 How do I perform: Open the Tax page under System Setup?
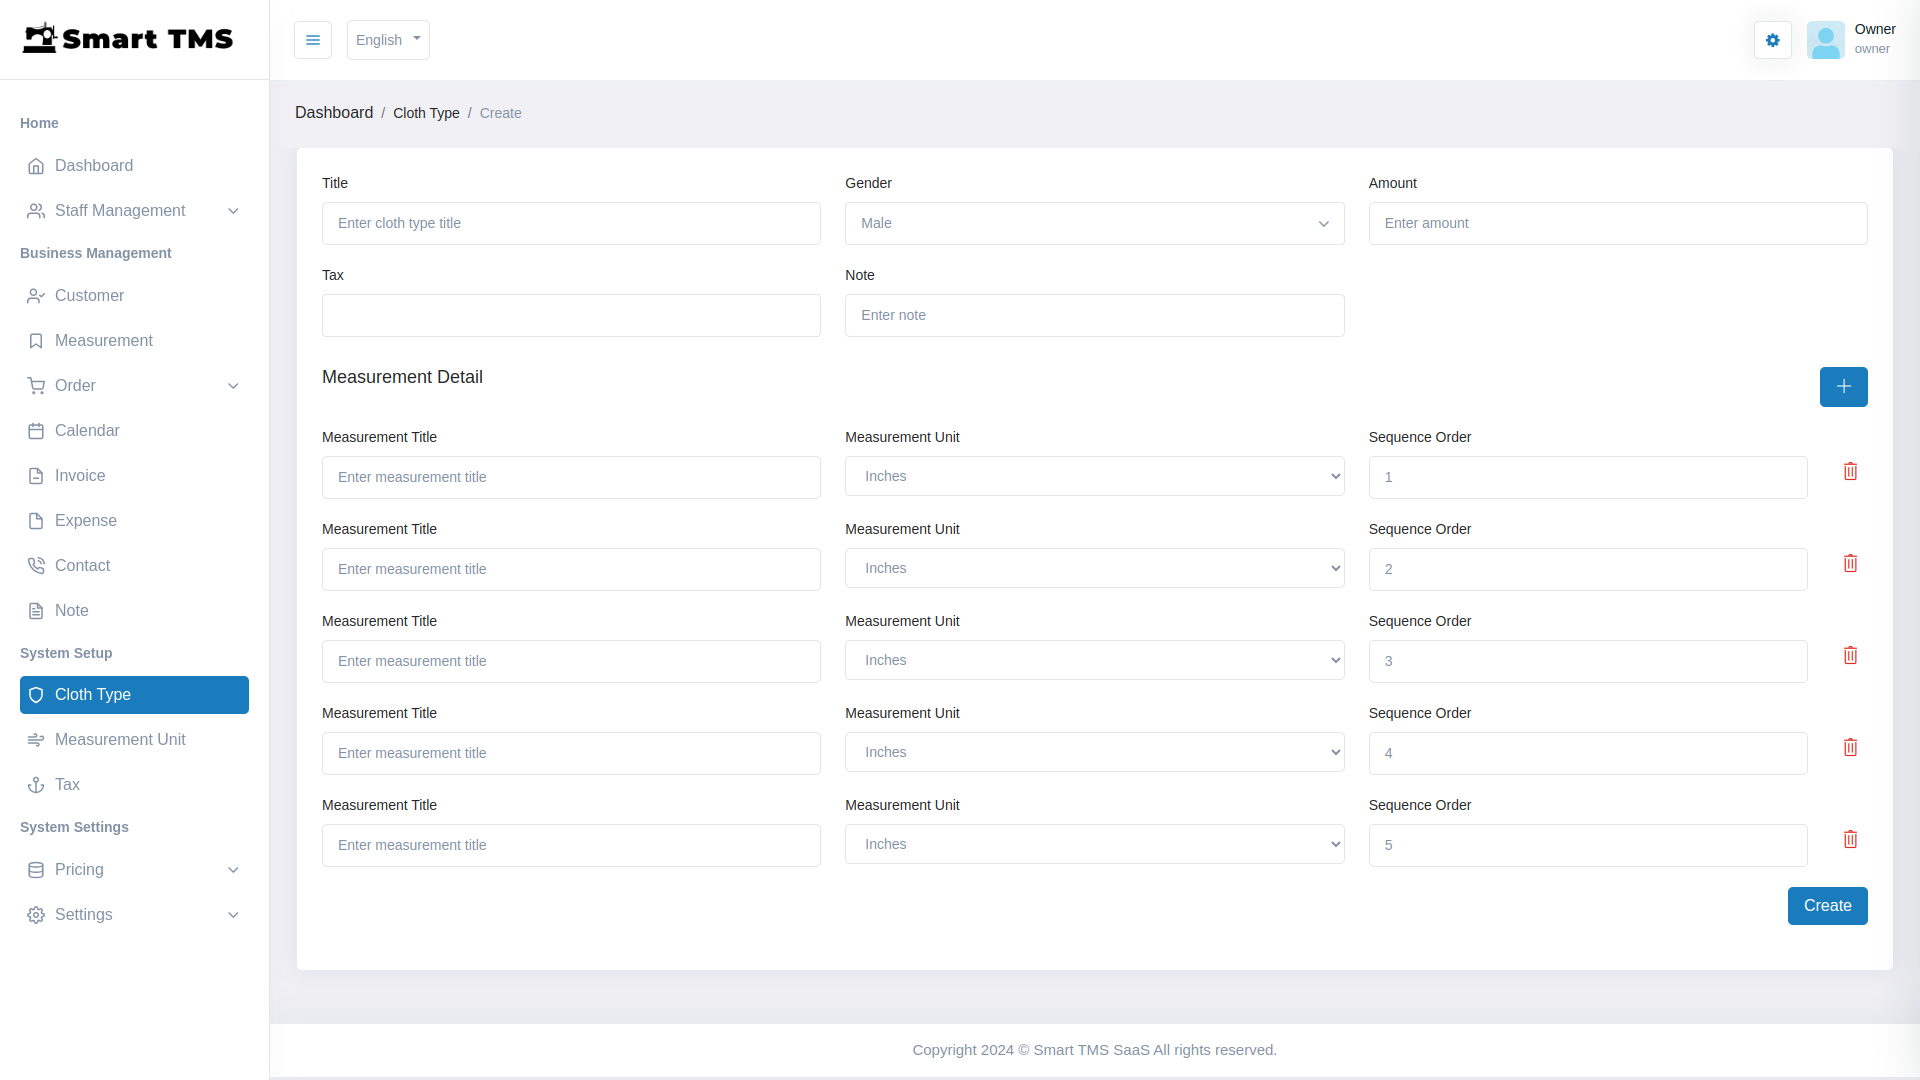tap(67, 785)
